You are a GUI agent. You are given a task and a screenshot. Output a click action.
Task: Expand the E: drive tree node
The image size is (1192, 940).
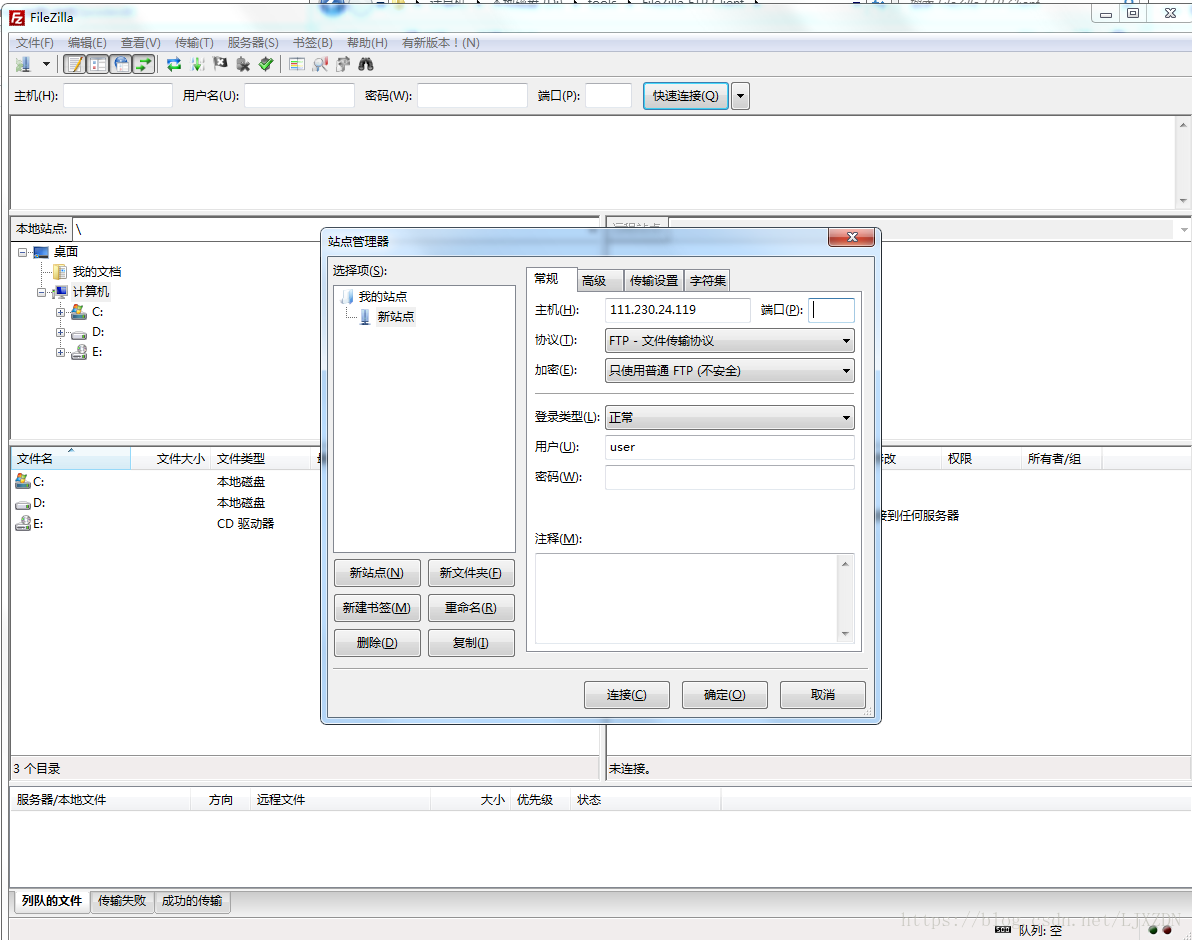pyautogui.click(x=60, y=352)
